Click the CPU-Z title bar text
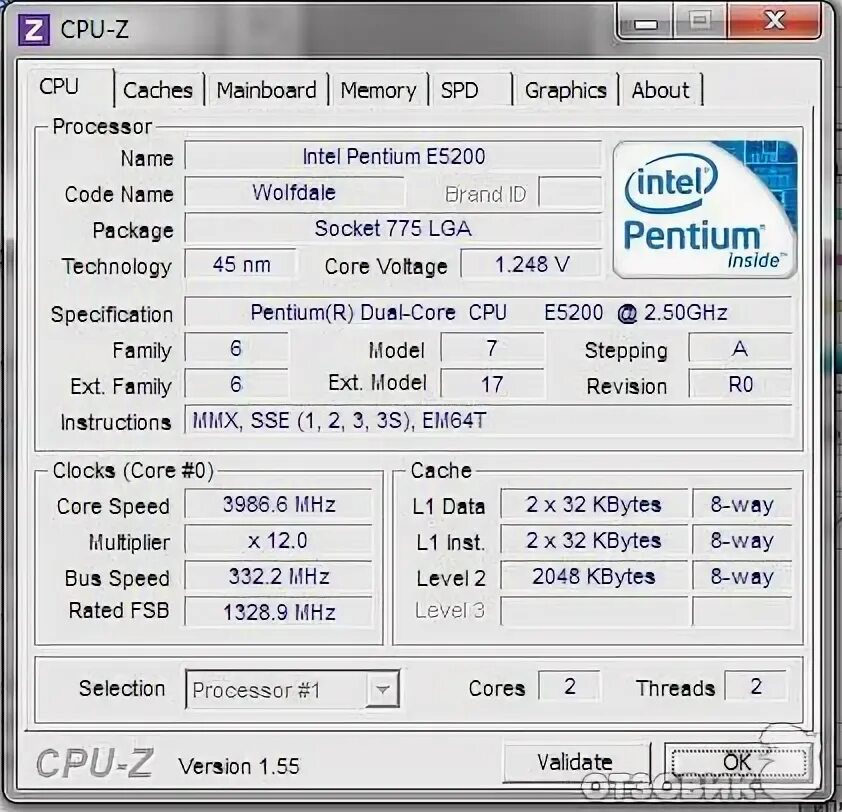 tap(95, 30)
